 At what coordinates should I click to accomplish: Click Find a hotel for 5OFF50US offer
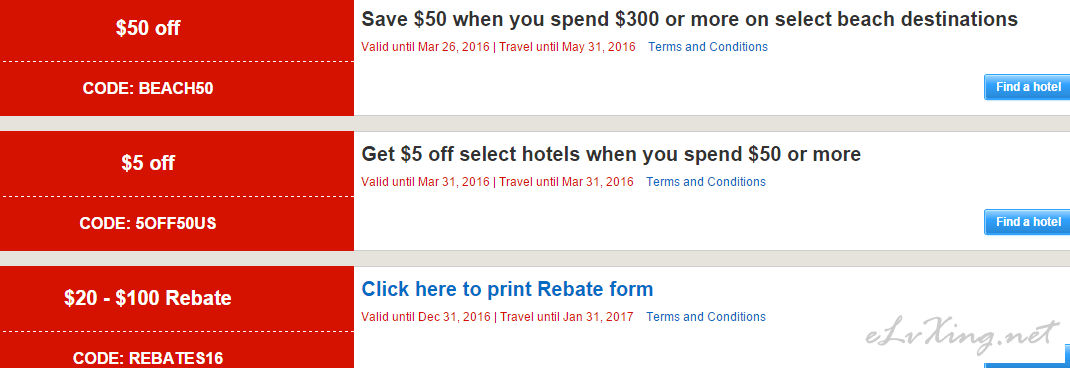[x=1027, y=222]
